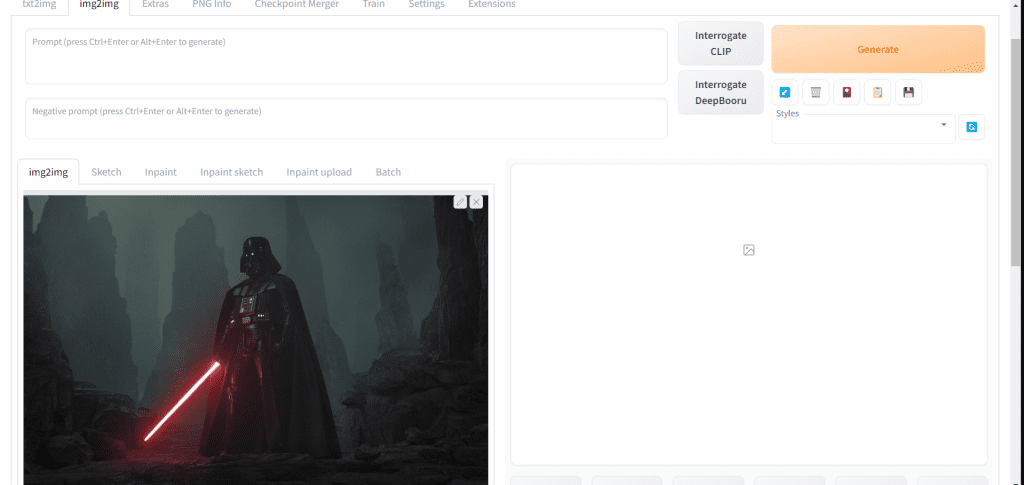The image size is (1024, 485).
Task: Click the pencil edit icon on image
Action: click(x=460, y=202)
